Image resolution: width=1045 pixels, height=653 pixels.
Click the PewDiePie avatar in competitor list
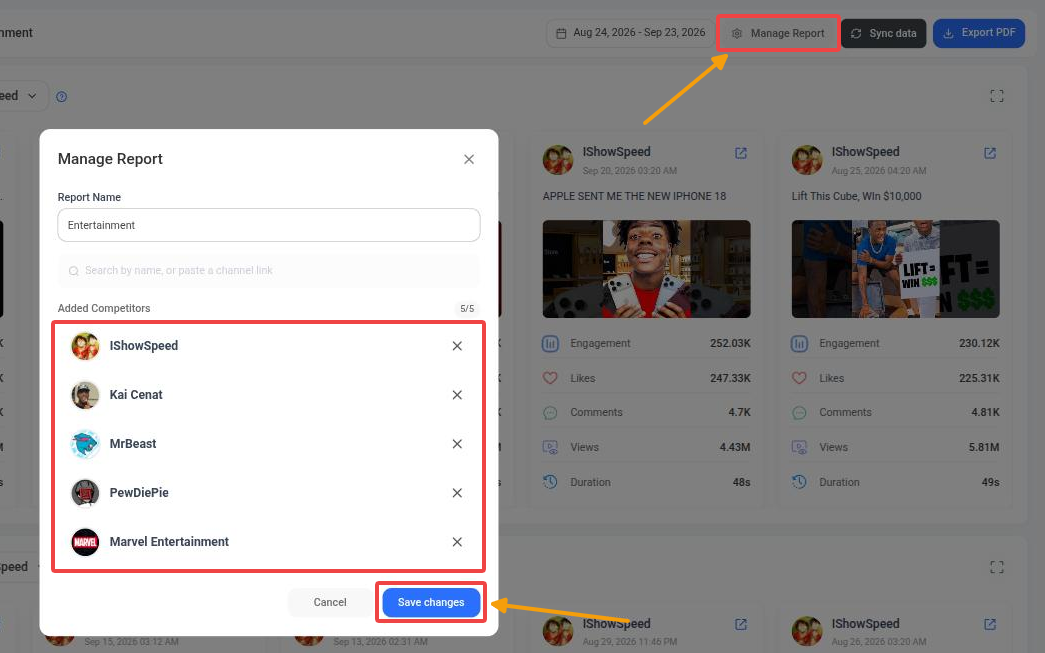point(85,493)
